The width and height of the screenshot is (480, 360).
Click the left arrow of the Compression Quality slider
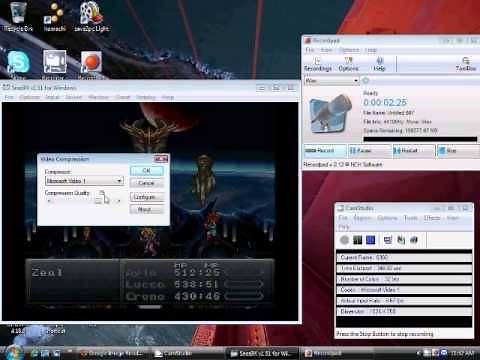tap(49, 201)
